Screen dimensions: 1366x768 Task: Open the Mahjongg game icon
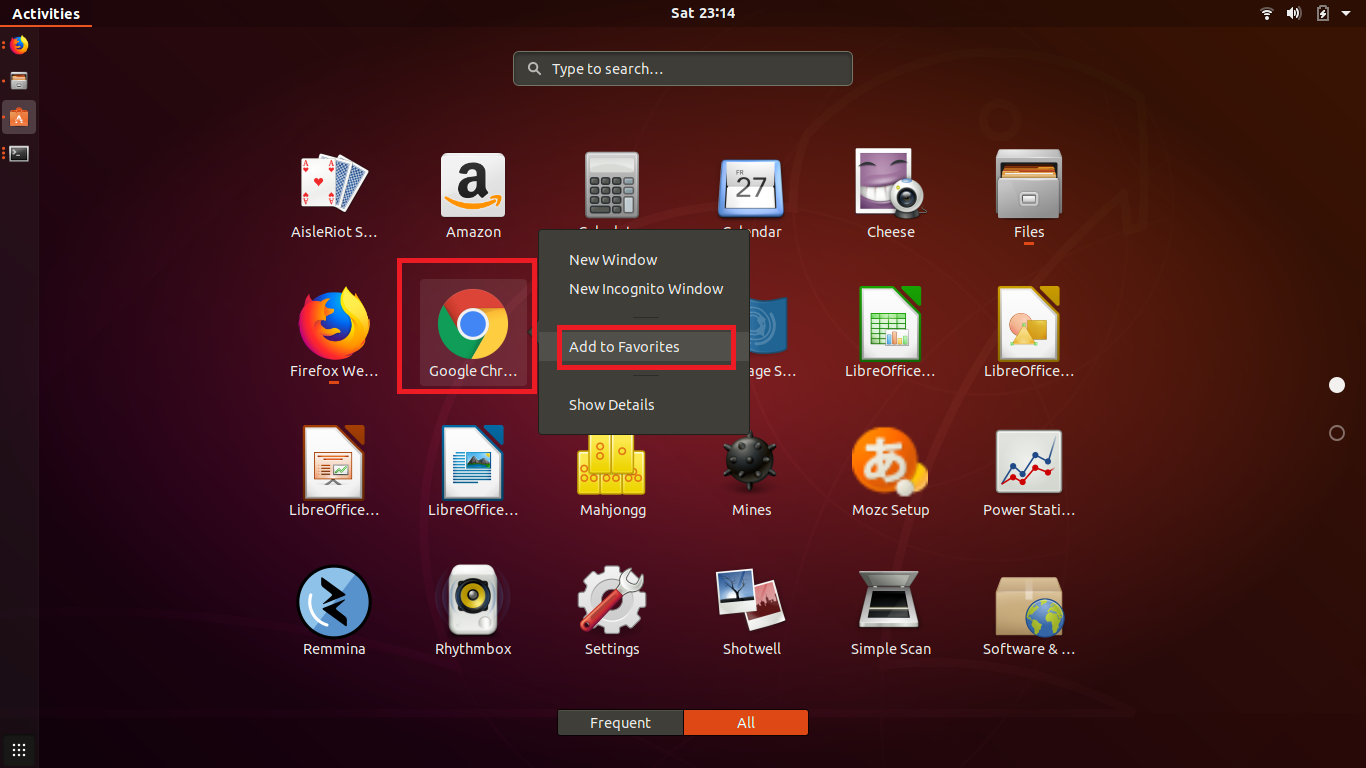coord(612,464)
